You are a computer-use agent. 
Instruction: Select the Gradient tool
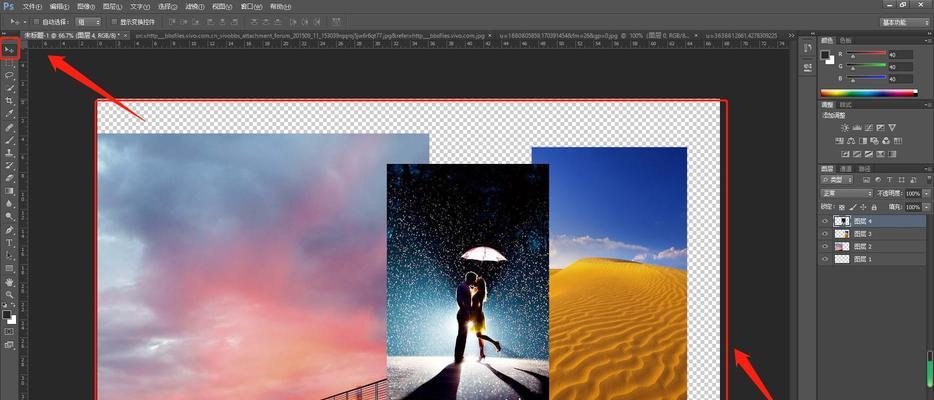[x=9, y=190]
